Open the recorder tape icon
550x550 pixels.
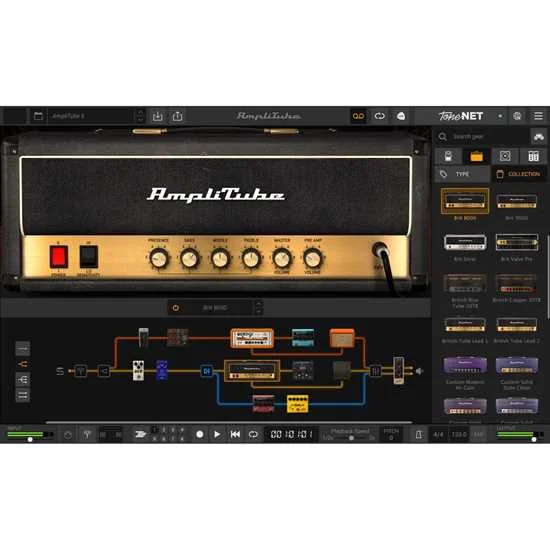(358, 116)
